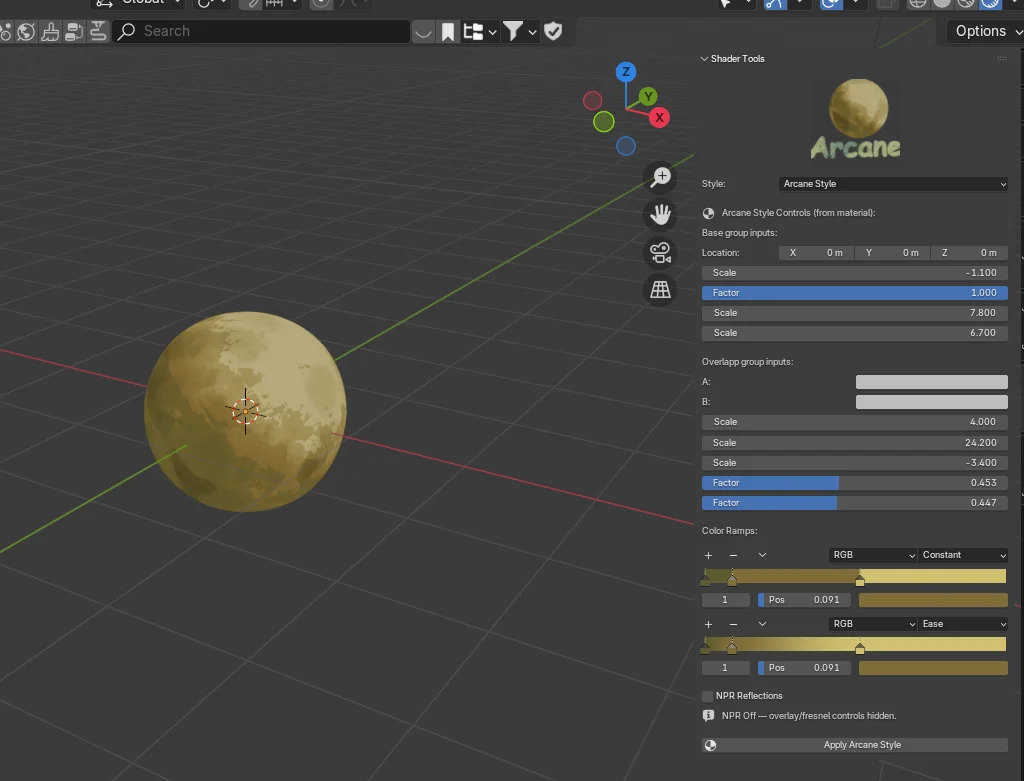
Task: Enable rendered viewport shading
Action: (990, 4)
